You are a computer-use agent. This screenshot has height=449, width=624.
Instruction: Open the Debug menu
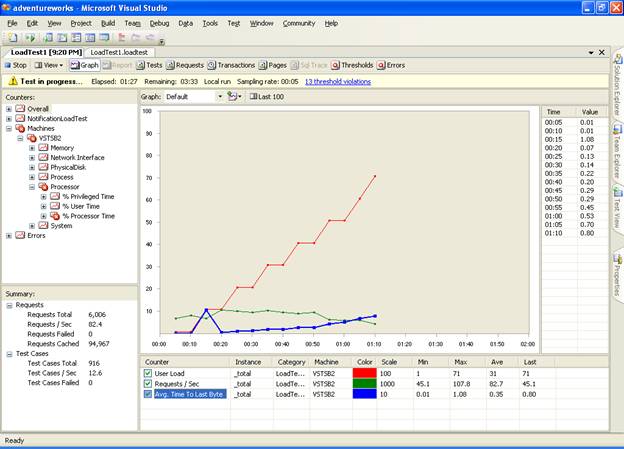point(159,23)
